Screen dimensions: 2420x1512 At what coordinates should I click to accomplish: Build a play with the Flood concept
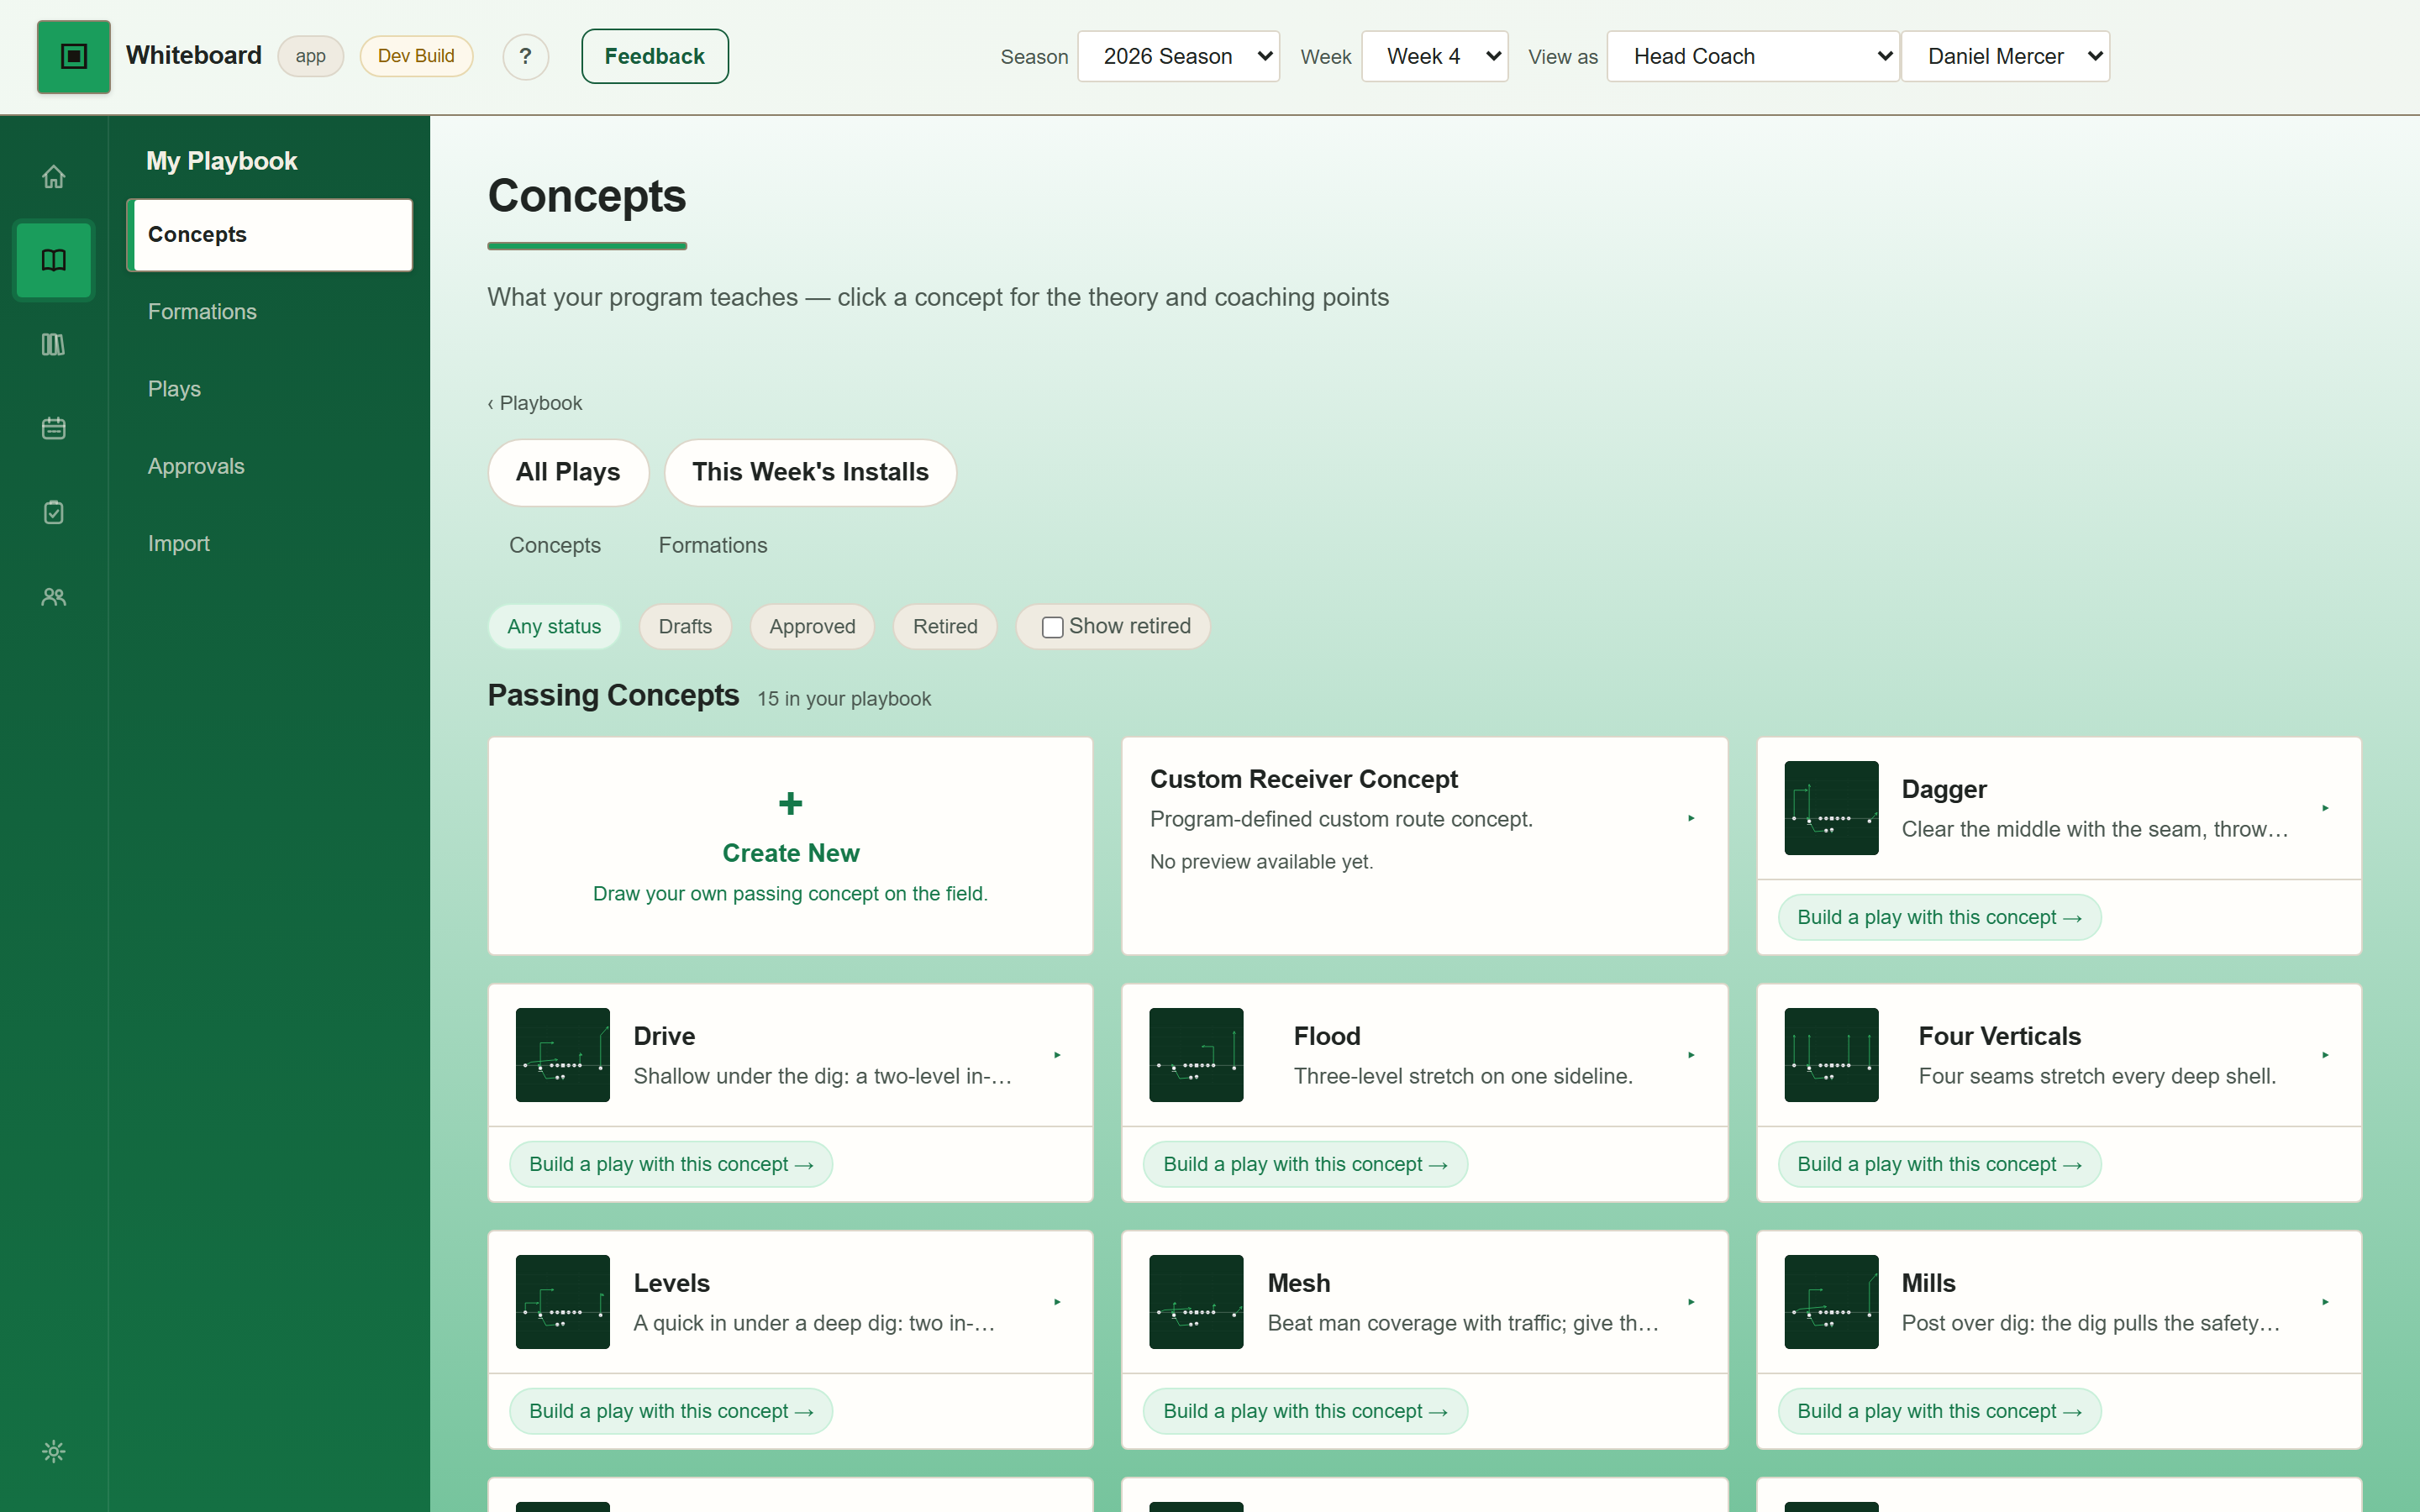coord(1305,1164)
